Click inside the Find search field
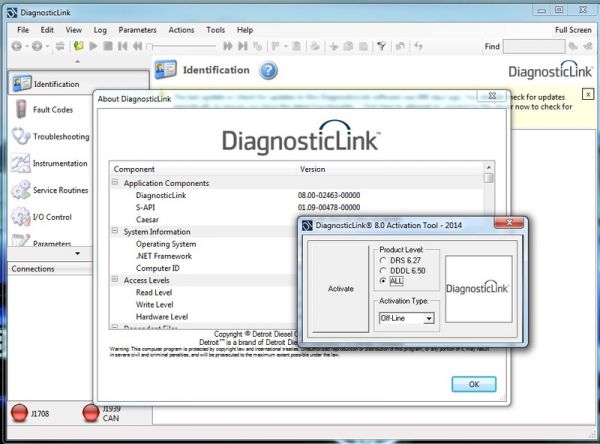 pos(533,46)
